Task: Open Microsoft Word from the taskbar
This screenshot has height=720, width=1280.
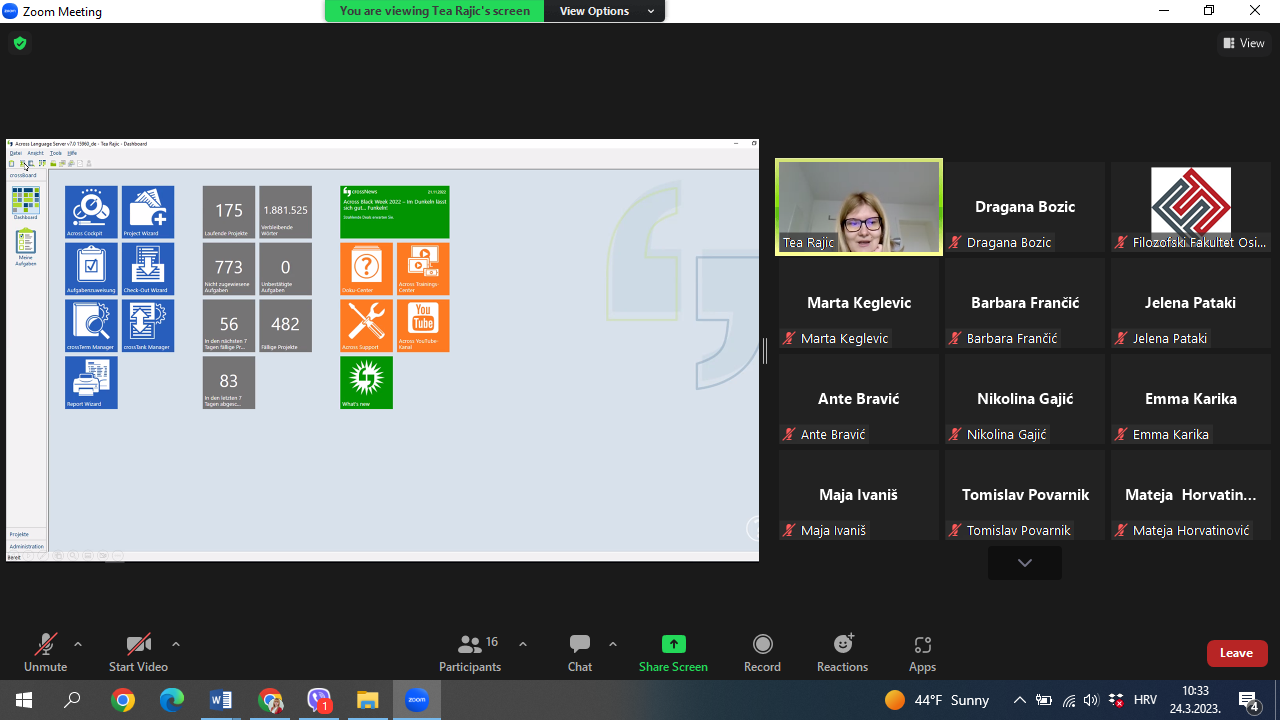Action: [221, 700]
